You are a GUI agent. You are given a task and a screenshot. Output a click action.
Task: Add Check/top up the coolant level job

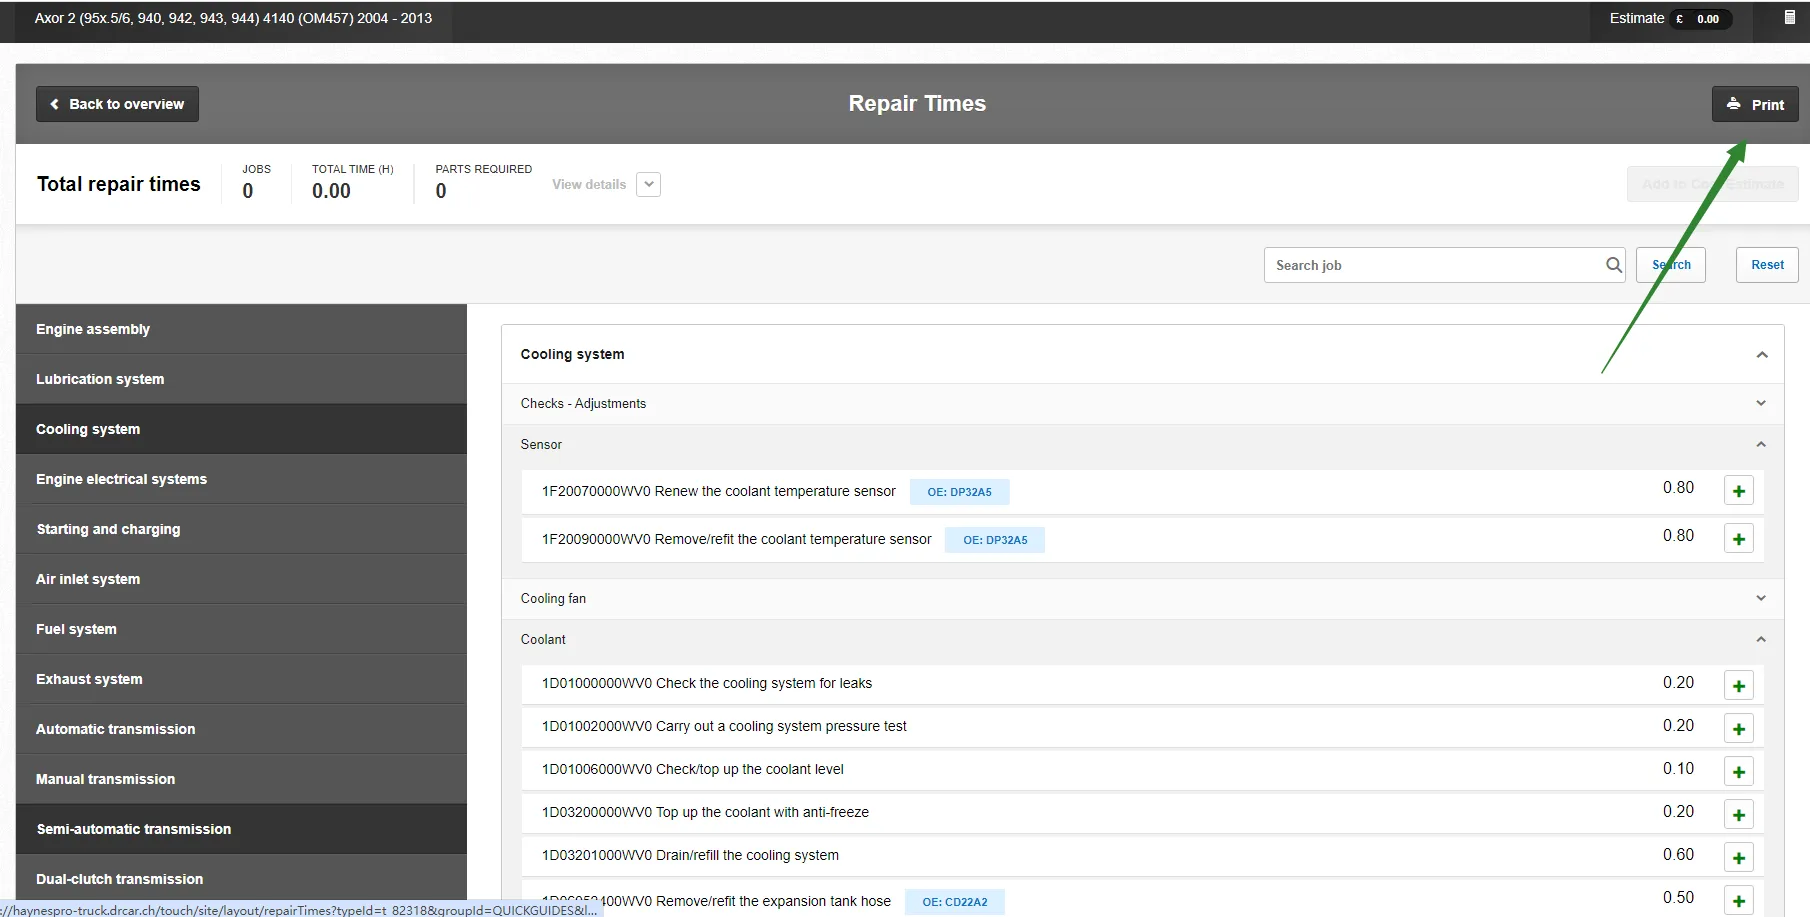[x=1739, y=772]
